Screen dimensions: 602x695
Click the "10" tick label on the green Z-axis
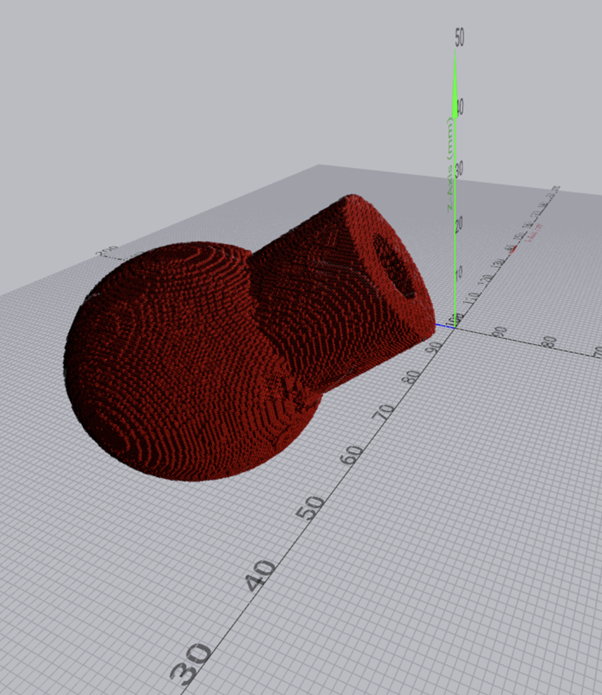tap(459, 272)
